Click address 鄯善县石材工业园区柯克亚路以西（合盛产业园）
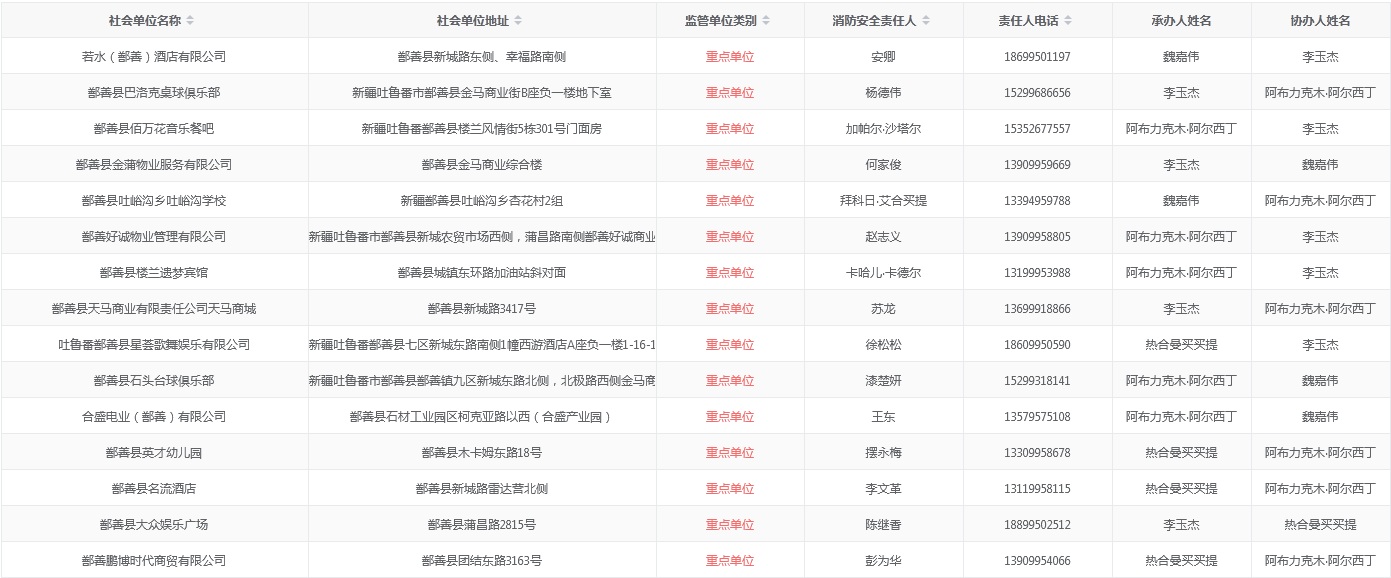This screenshot has height=578, width=1391. click(482, 417)
